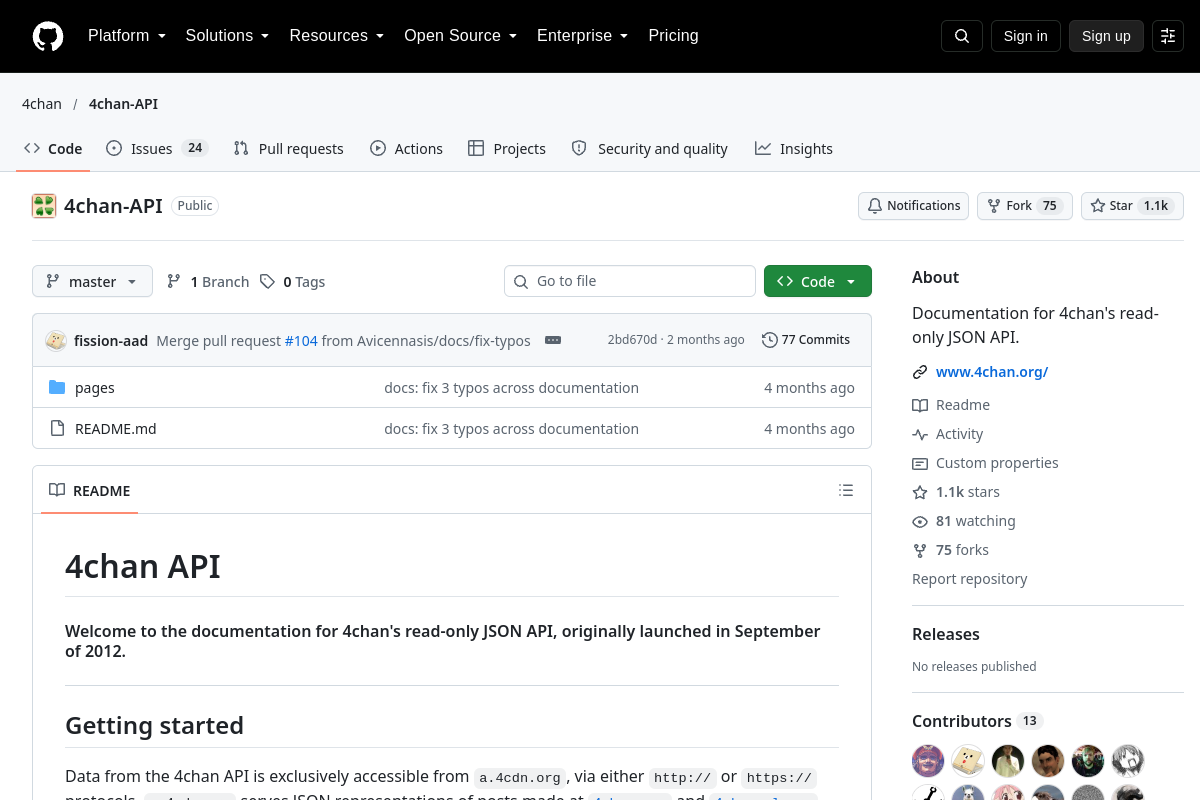This screenshot has width=1200, height=800.
Task: View the 0 Tags list
Action: (x=292, y=282)
